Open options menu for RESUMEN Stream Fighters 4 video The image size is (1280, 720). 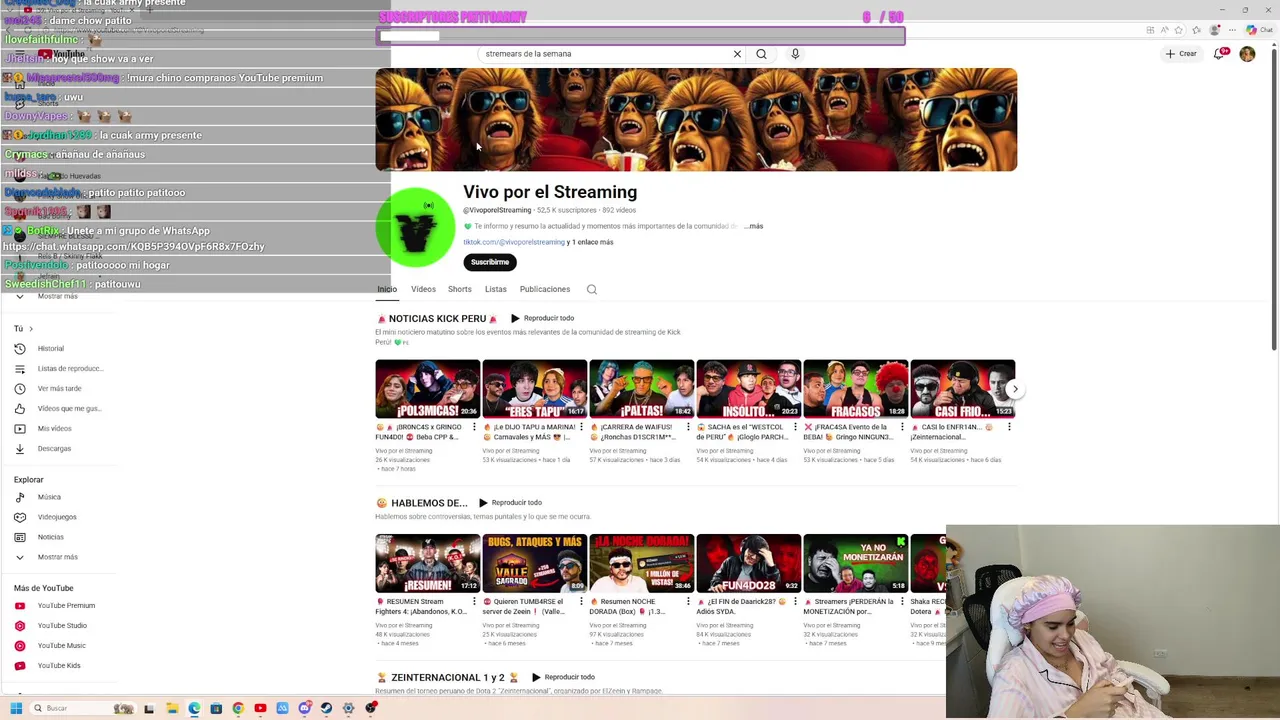click(x=474, y=602)
